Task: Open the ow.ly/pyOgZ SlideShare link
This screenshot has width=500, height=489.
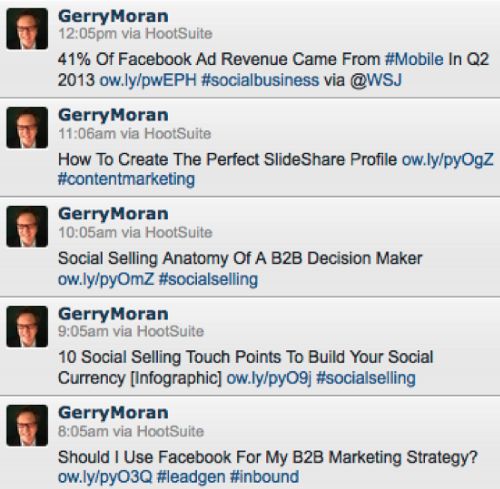Action: [x=448, y=160]
